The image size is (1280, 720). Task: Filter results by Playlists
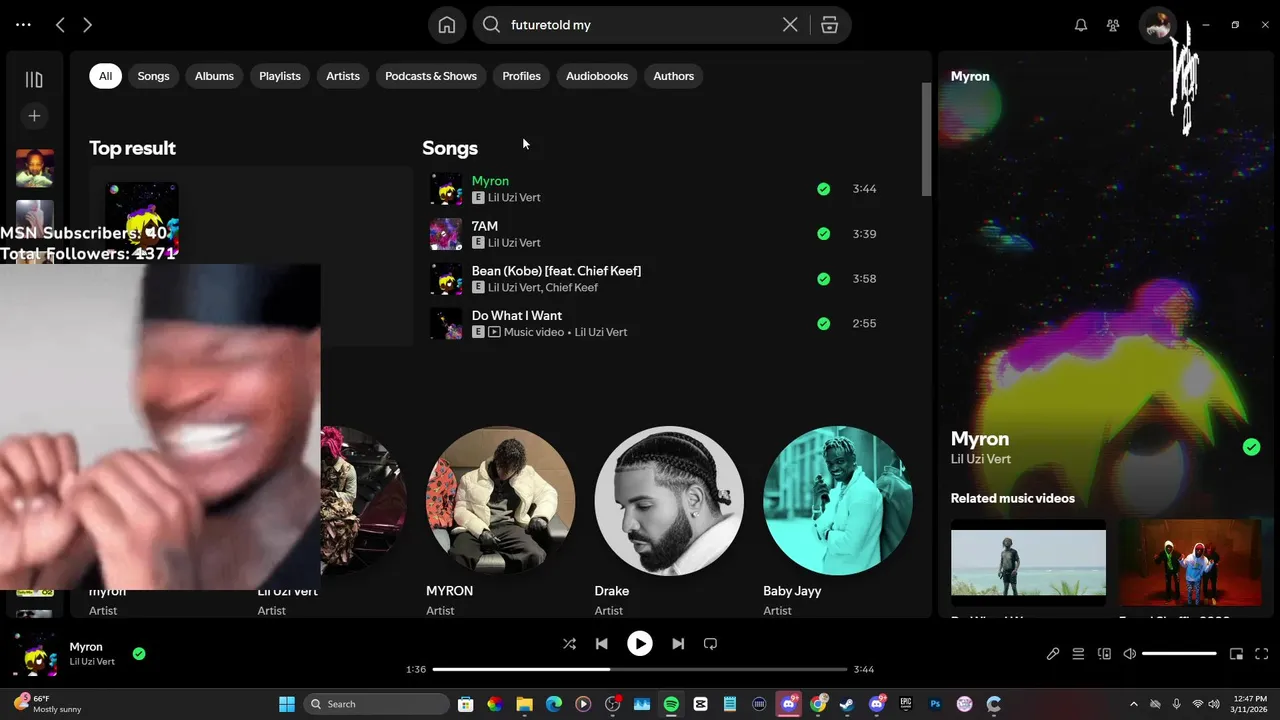280,76
